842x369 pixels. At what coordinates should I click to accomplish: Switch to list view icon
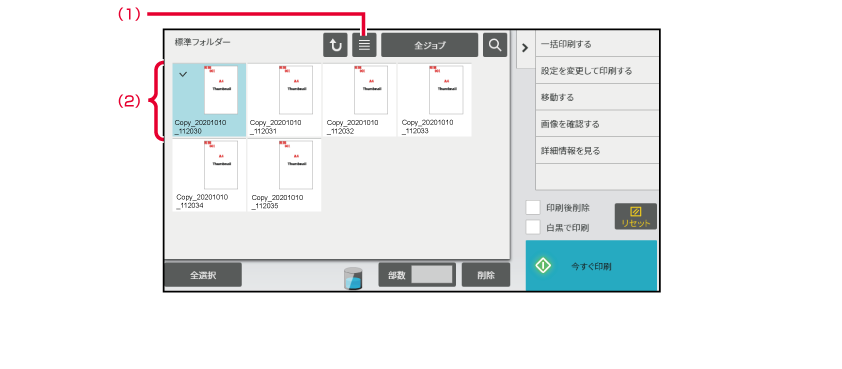click(x=364, y=45)
